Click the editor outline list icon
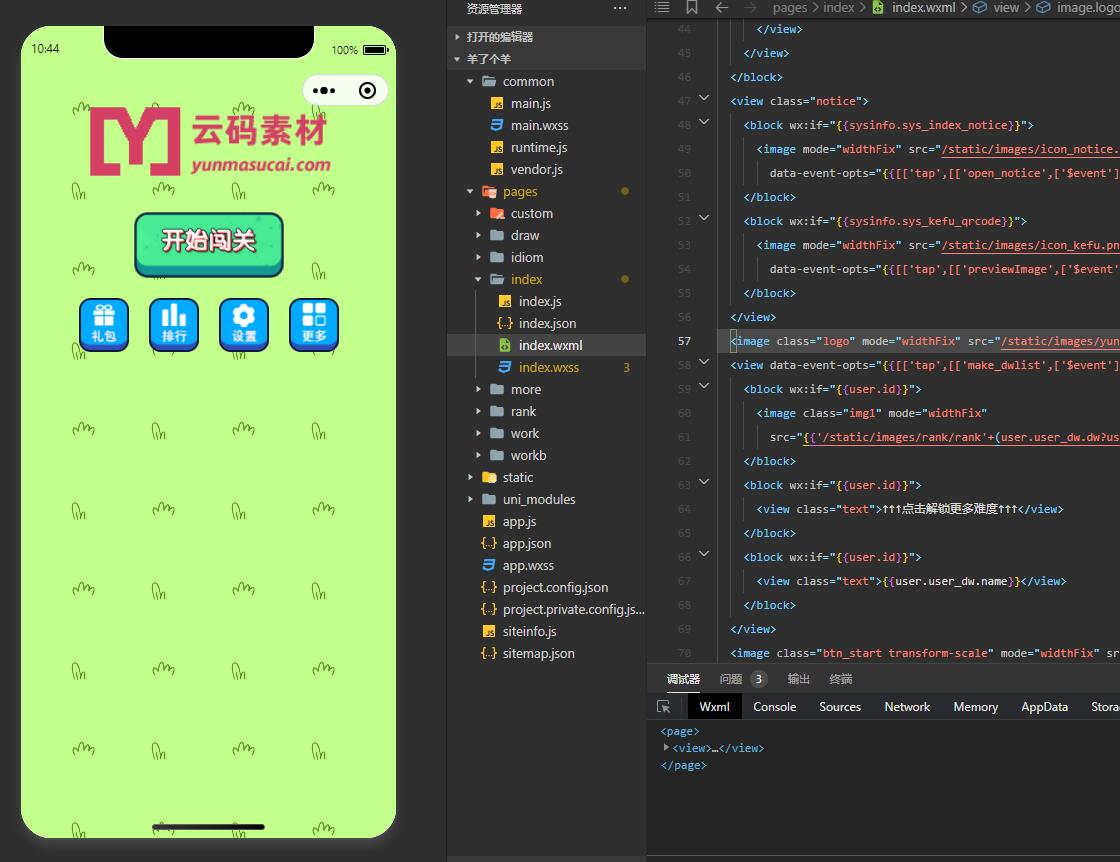 pos(661,7)
